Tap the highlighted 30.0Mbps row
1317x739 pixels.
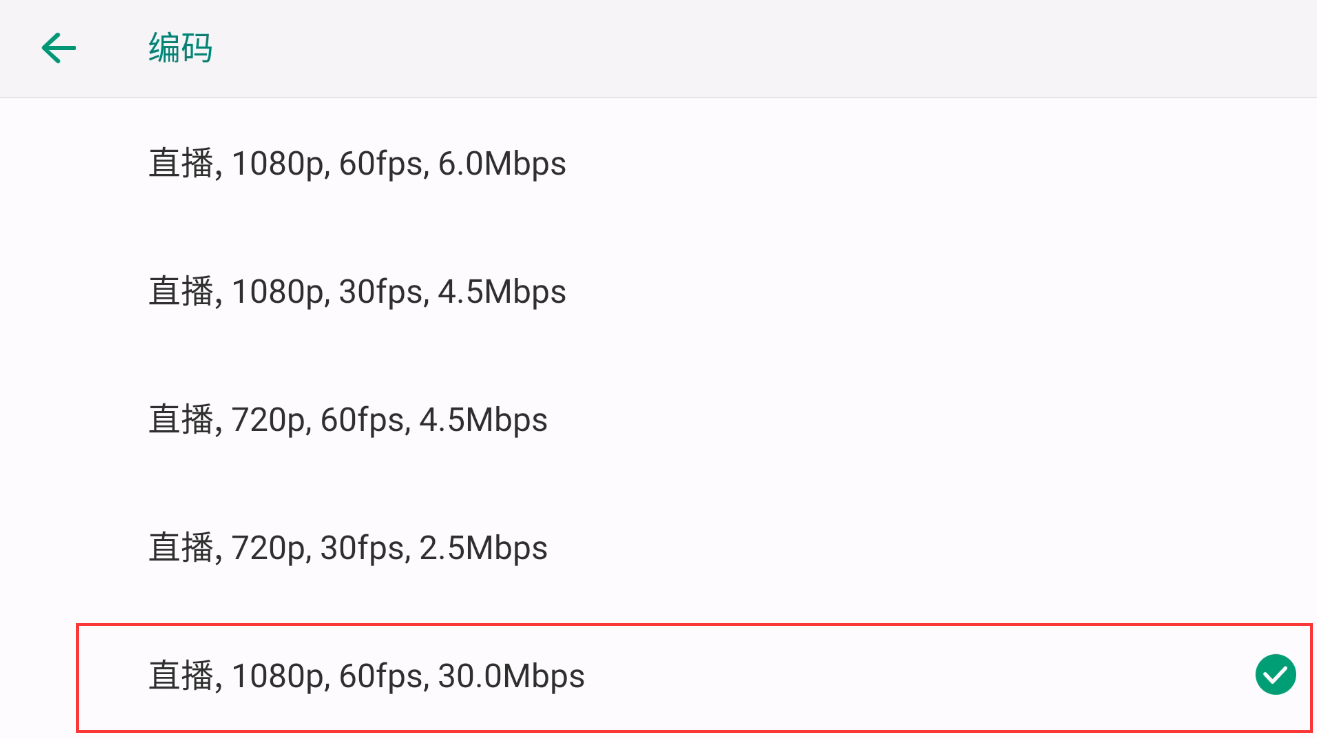694,677
